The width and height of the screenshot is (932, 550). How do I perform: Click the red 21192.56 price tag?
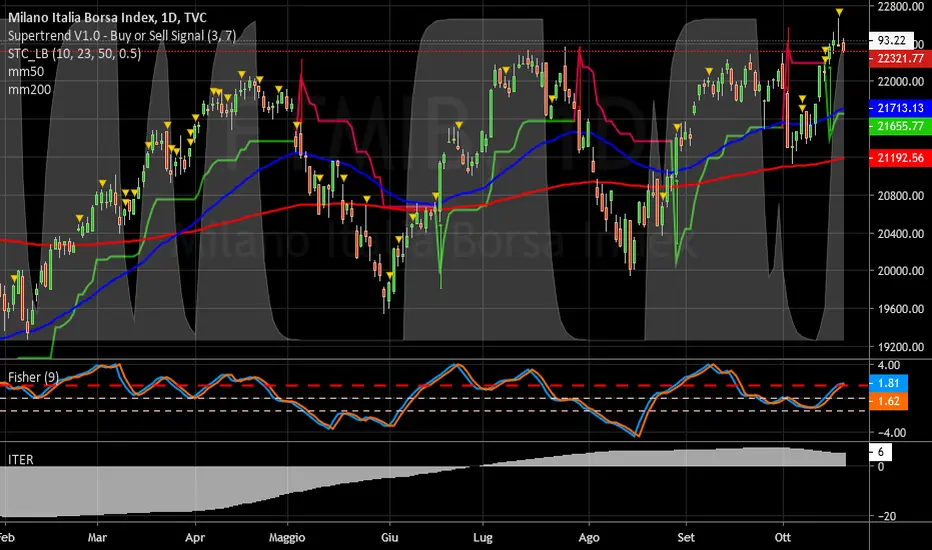tap(900, 158)
